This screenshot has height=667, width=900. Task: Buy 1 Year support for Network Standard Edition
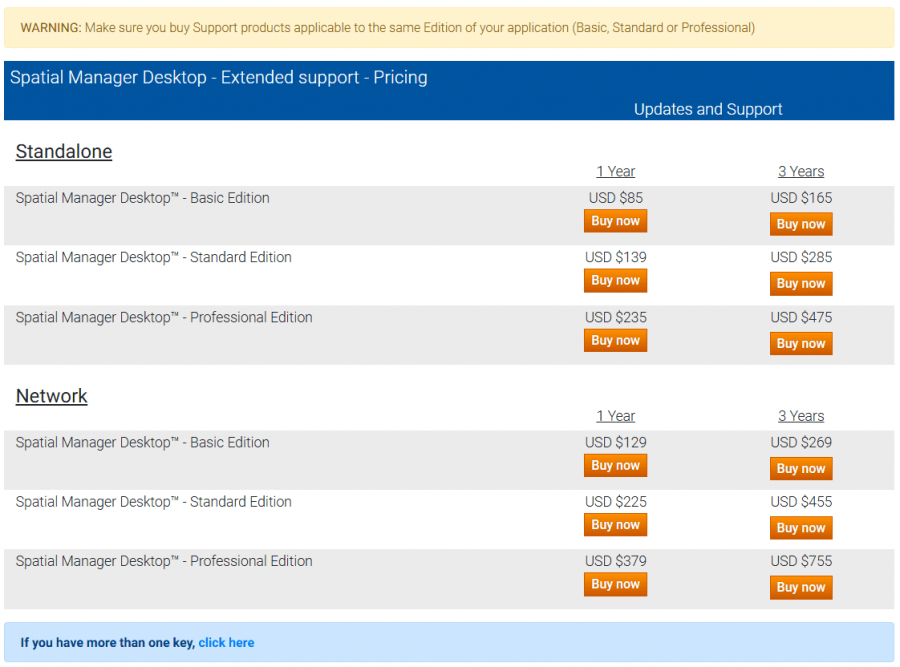click(615, 524)
